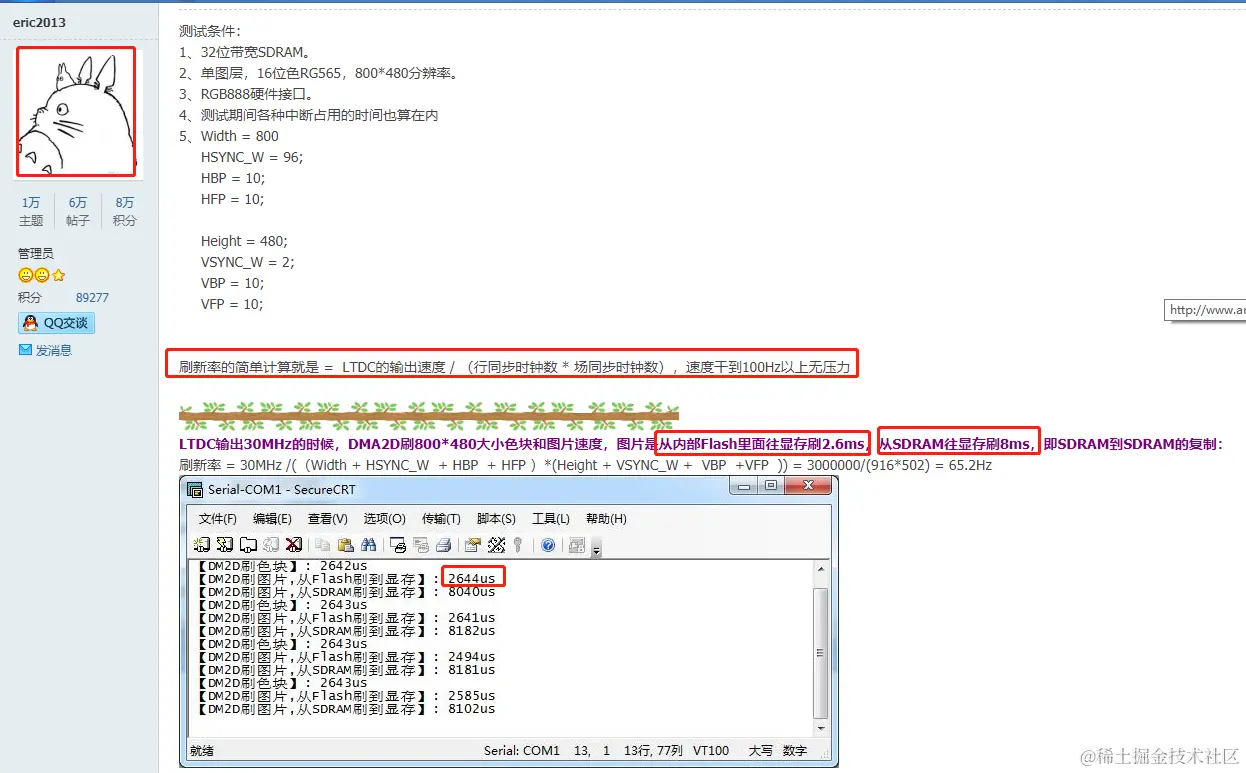
Task: Click the printer icon in SecureCRT toolbar
Action: 444,545
